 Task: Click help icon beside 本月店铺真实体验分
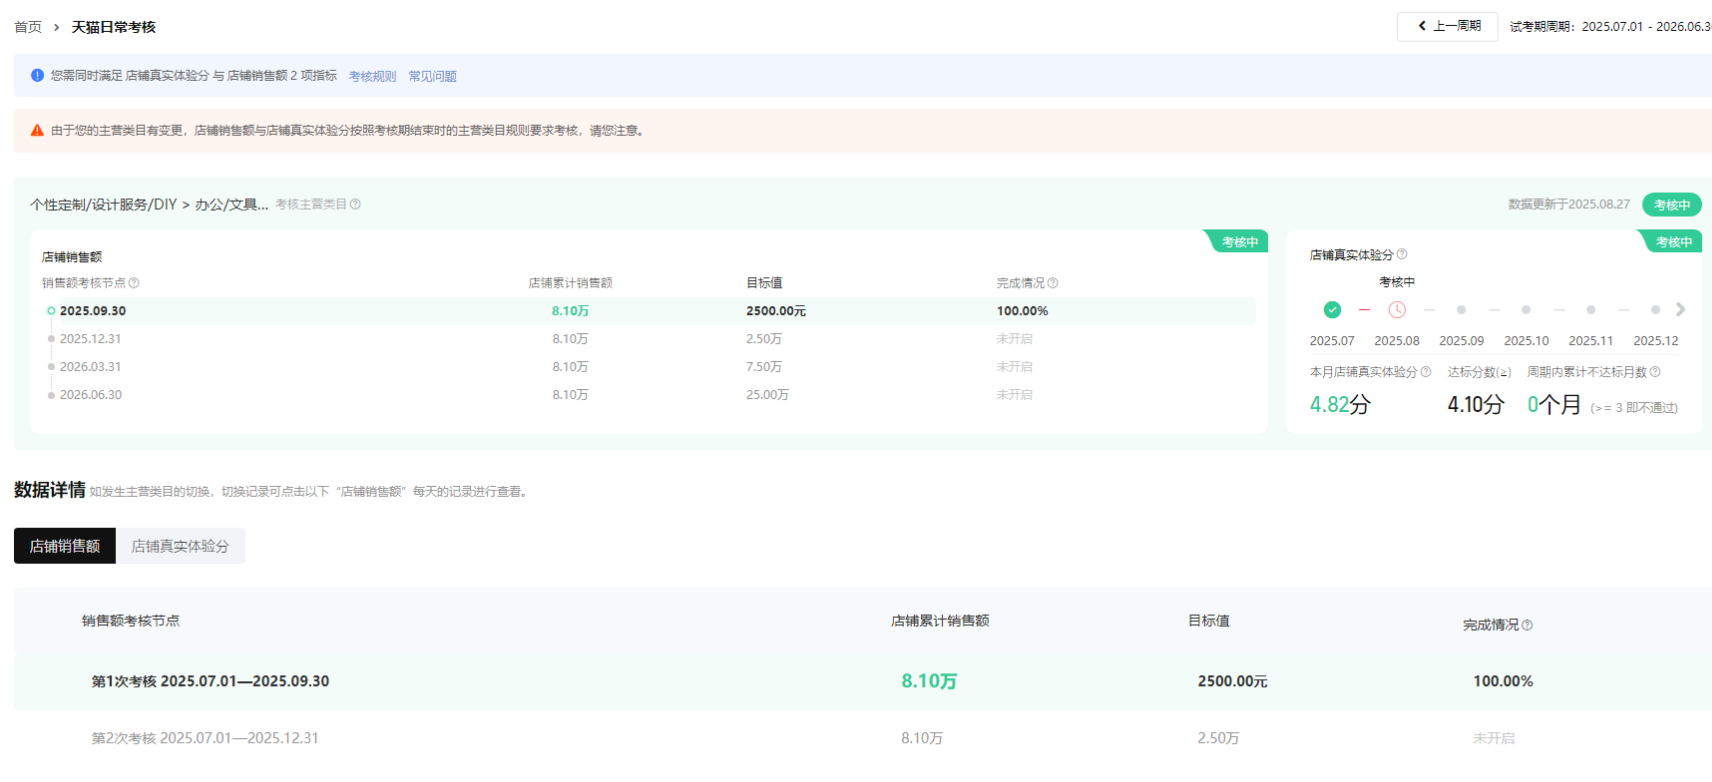(1426, 372)
